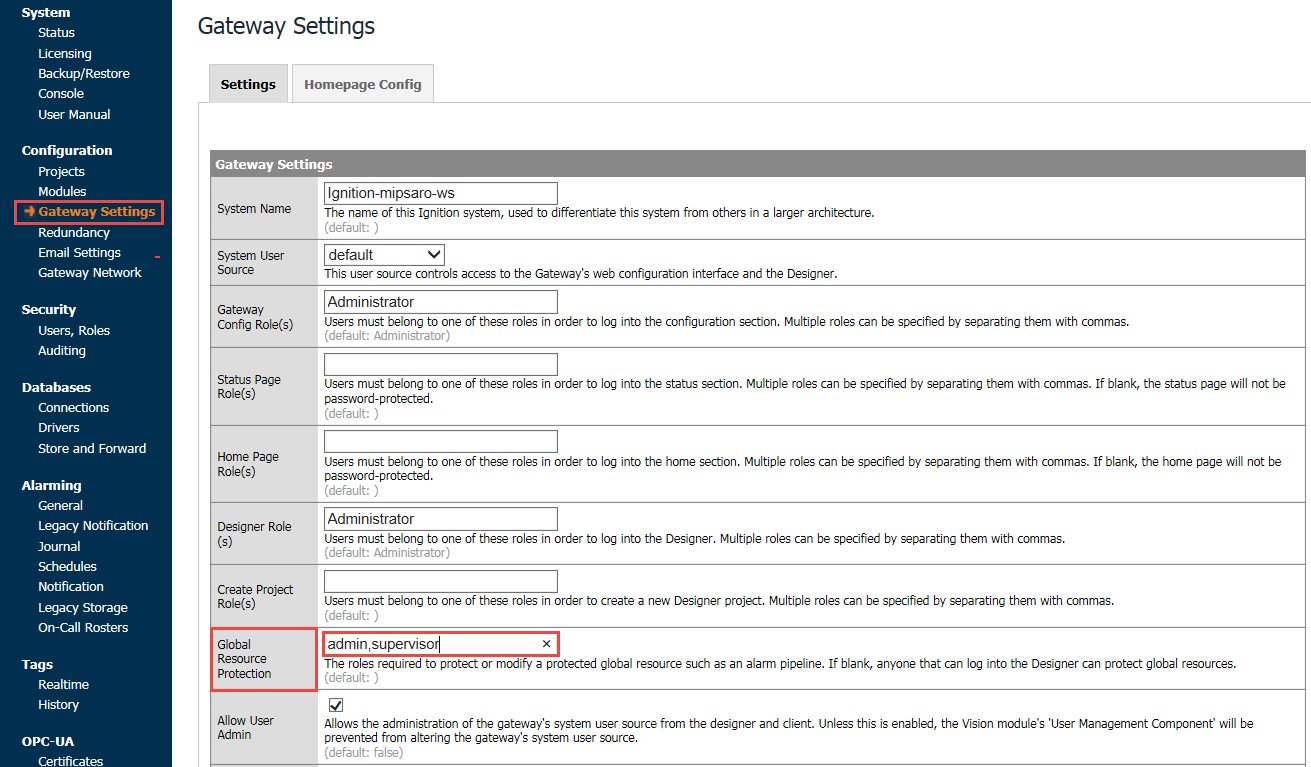Open the Gateway Network settings
The width and height of the screenshot is (1311, 767).
90,272
